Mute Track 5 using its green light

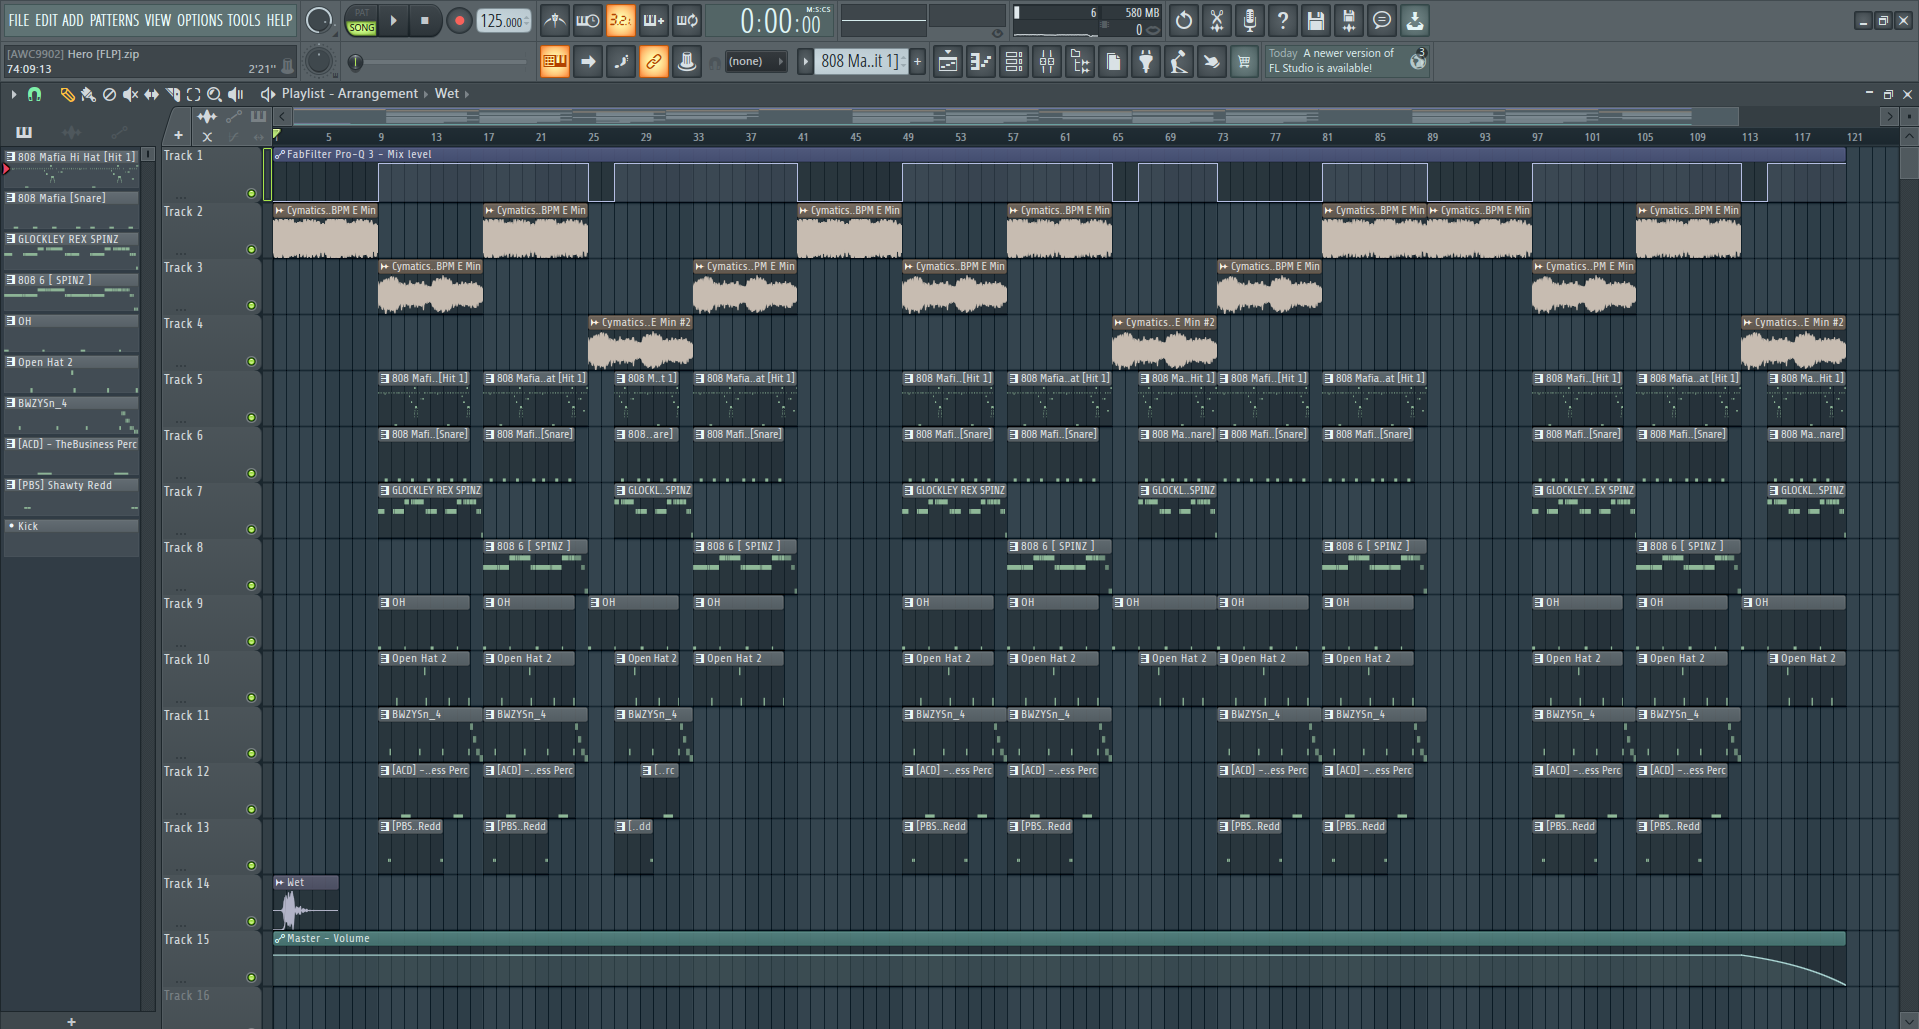click(x=251, y=418)
